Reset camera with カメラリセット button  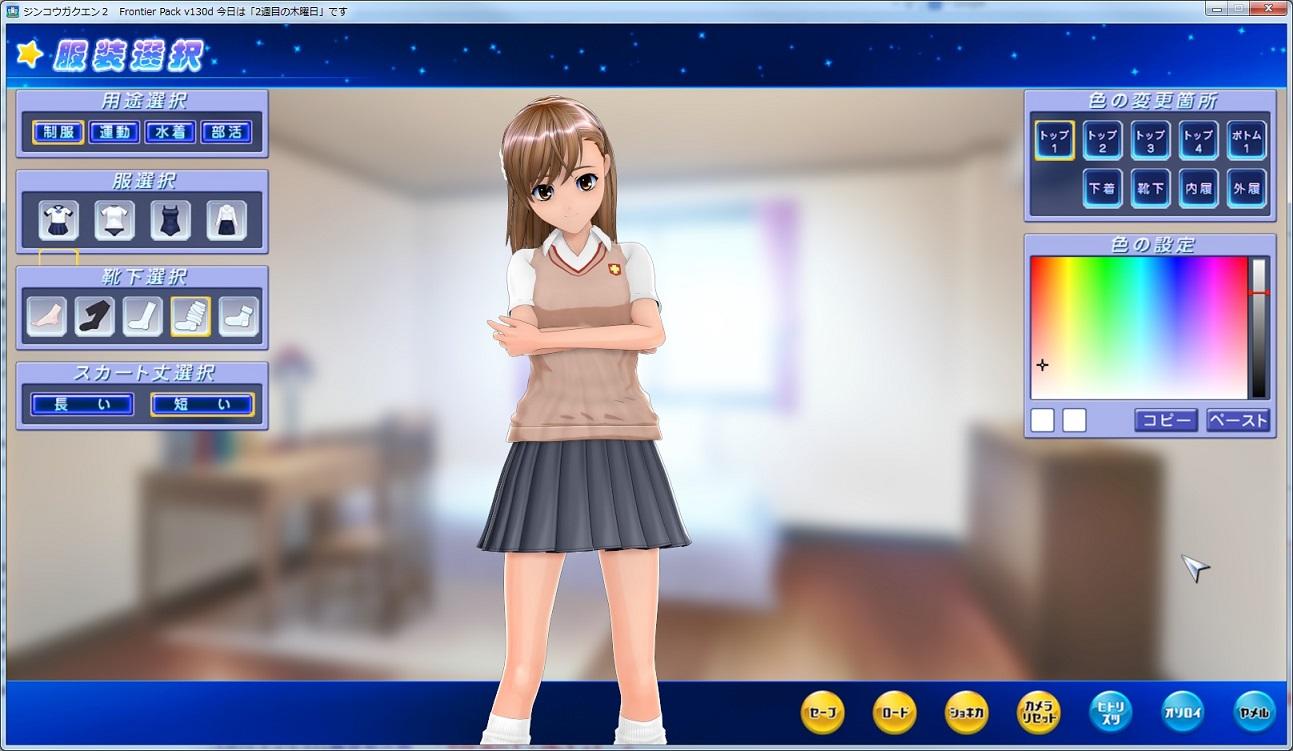pyautogui.click(x=1038, y=712)
